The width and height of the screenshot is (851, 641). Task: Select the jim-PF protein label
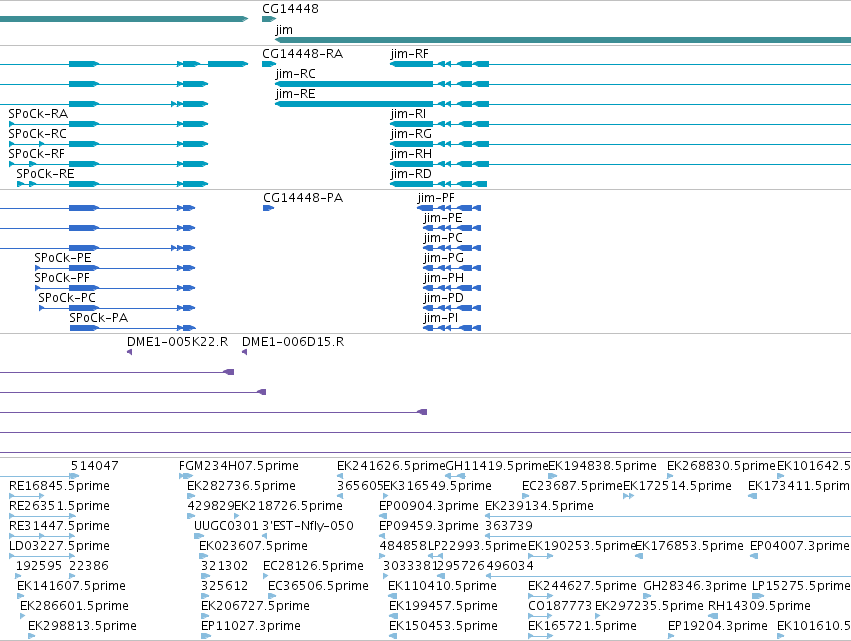pos(436,198)
